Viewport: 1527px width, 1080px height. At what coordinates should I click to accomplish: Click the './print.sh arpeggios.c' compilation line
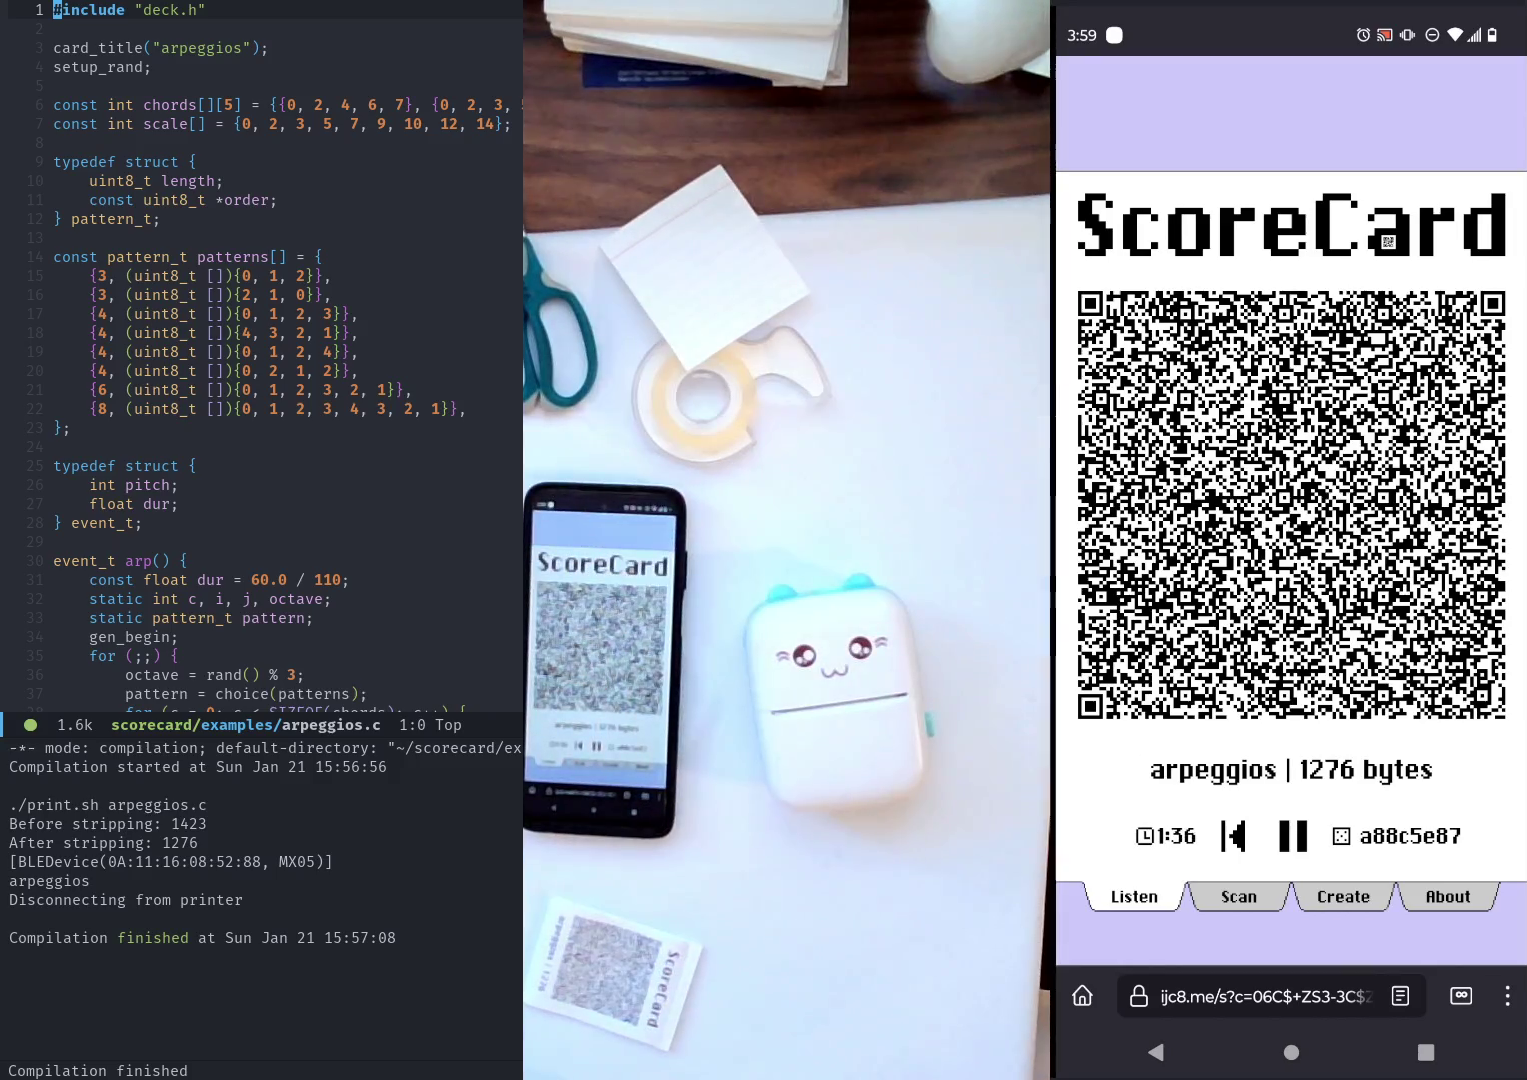click(108, 805)
